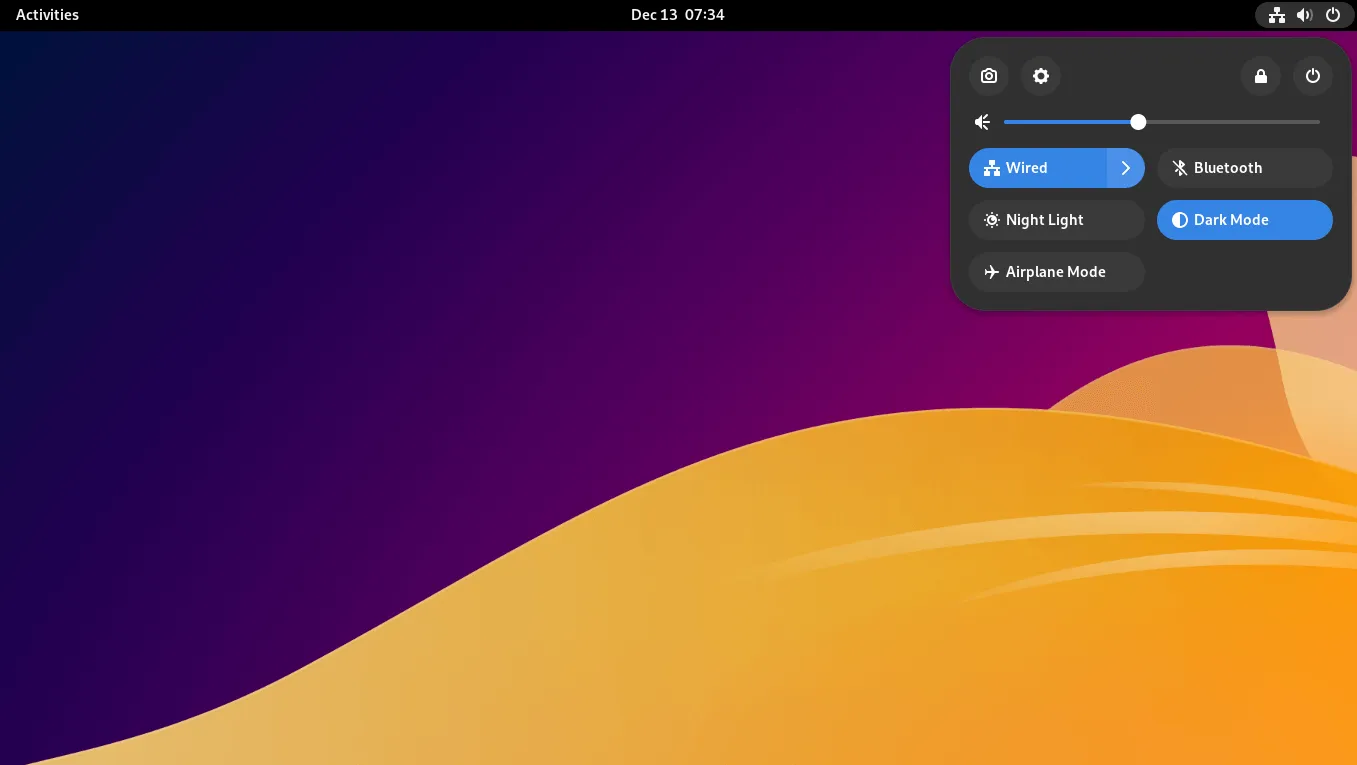Image resolution: width=1357 pixels, height=765 pixels.
Task: Click the volume icon in system tray
Action: [x=1303, y=14]
